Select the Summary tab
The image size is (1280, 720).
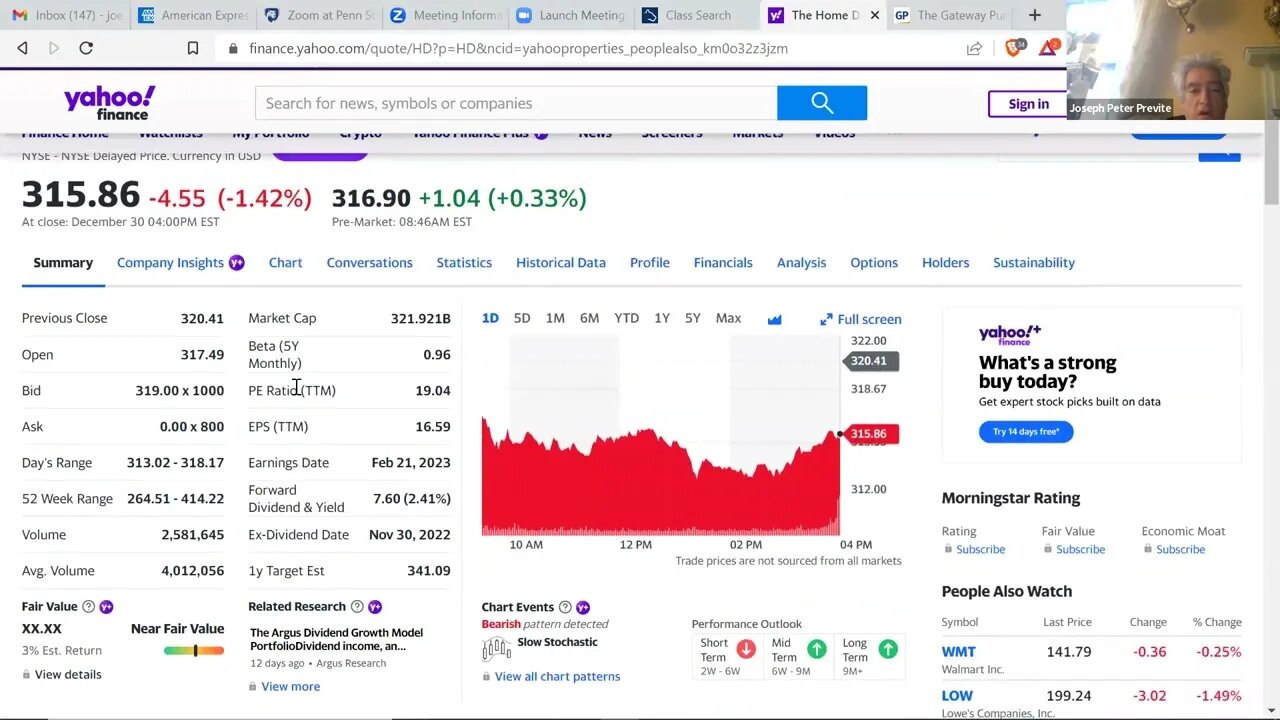(63, 263)
